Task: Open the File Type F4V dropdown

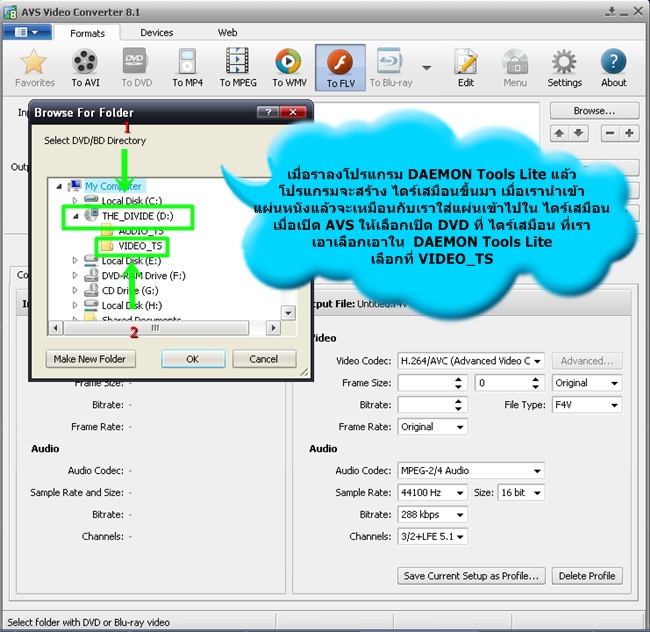Action: pos(587,405)
